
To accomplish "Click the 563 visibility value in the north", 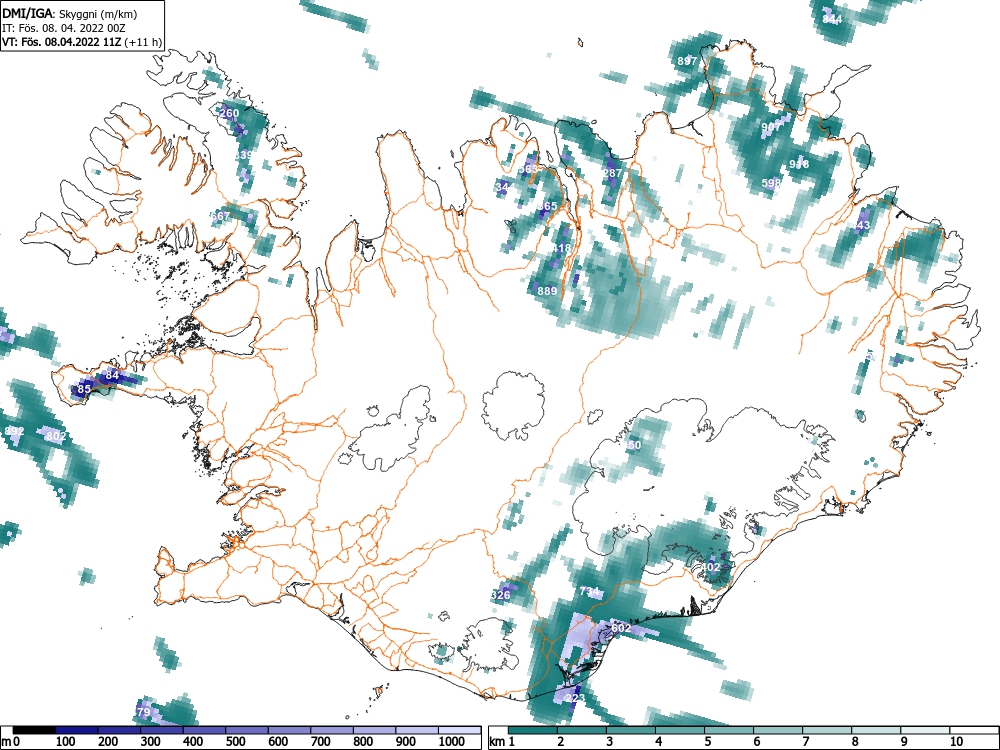I will click(x=528, y=169).
